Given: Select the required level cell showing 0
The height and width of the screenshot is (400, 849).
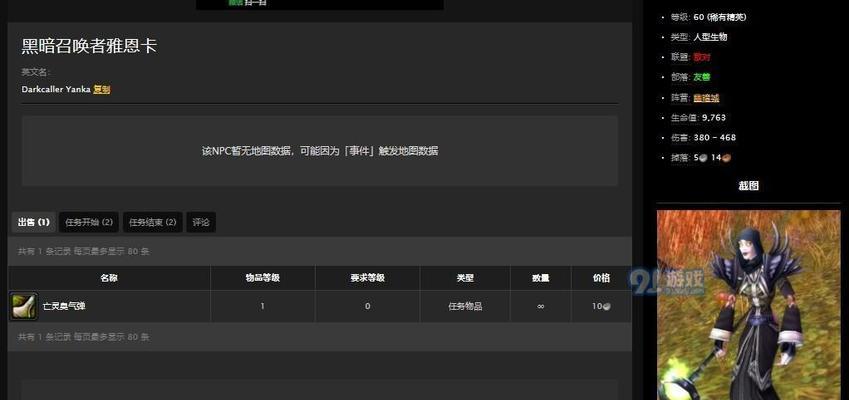Looking at the screenshot, I should [x=368, y=306].
